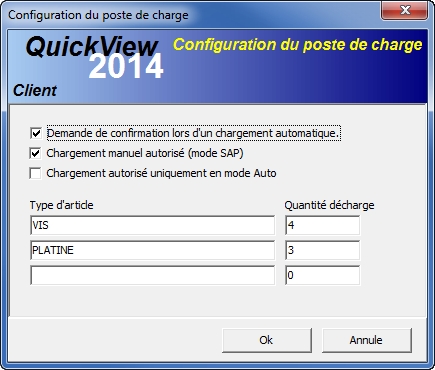Select the empty third article type field
The image size is (435, 370).
[152, 275]
